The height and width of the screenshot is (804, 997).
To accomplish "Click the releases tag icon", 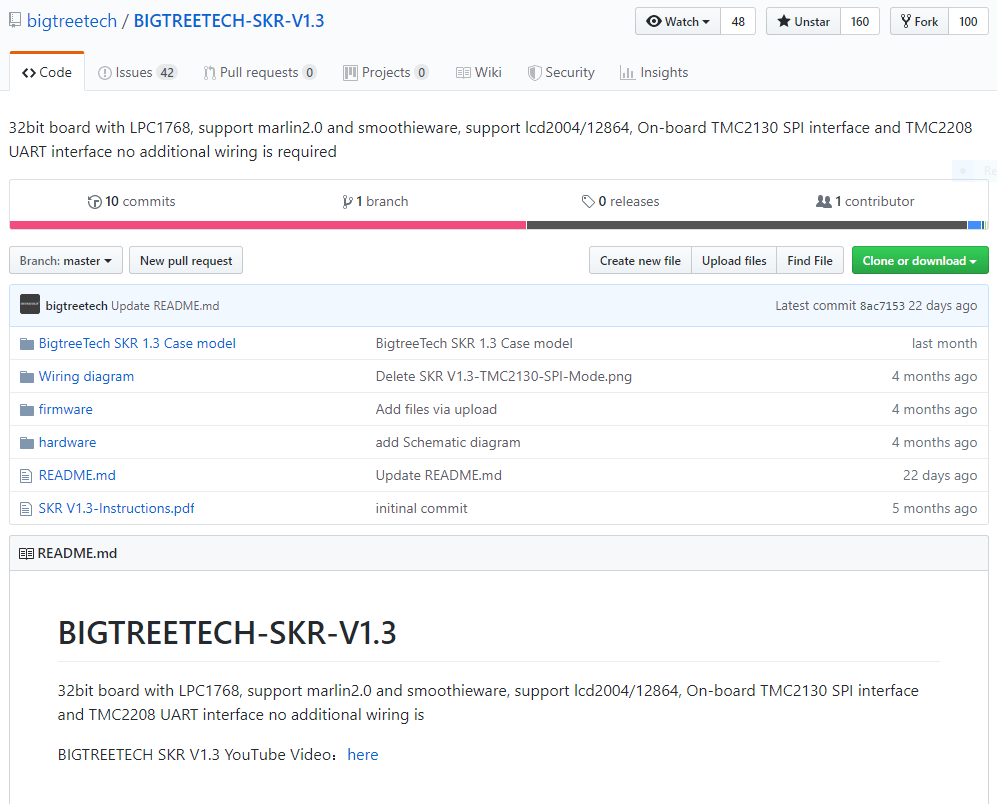I will click(x=588, y=202).
